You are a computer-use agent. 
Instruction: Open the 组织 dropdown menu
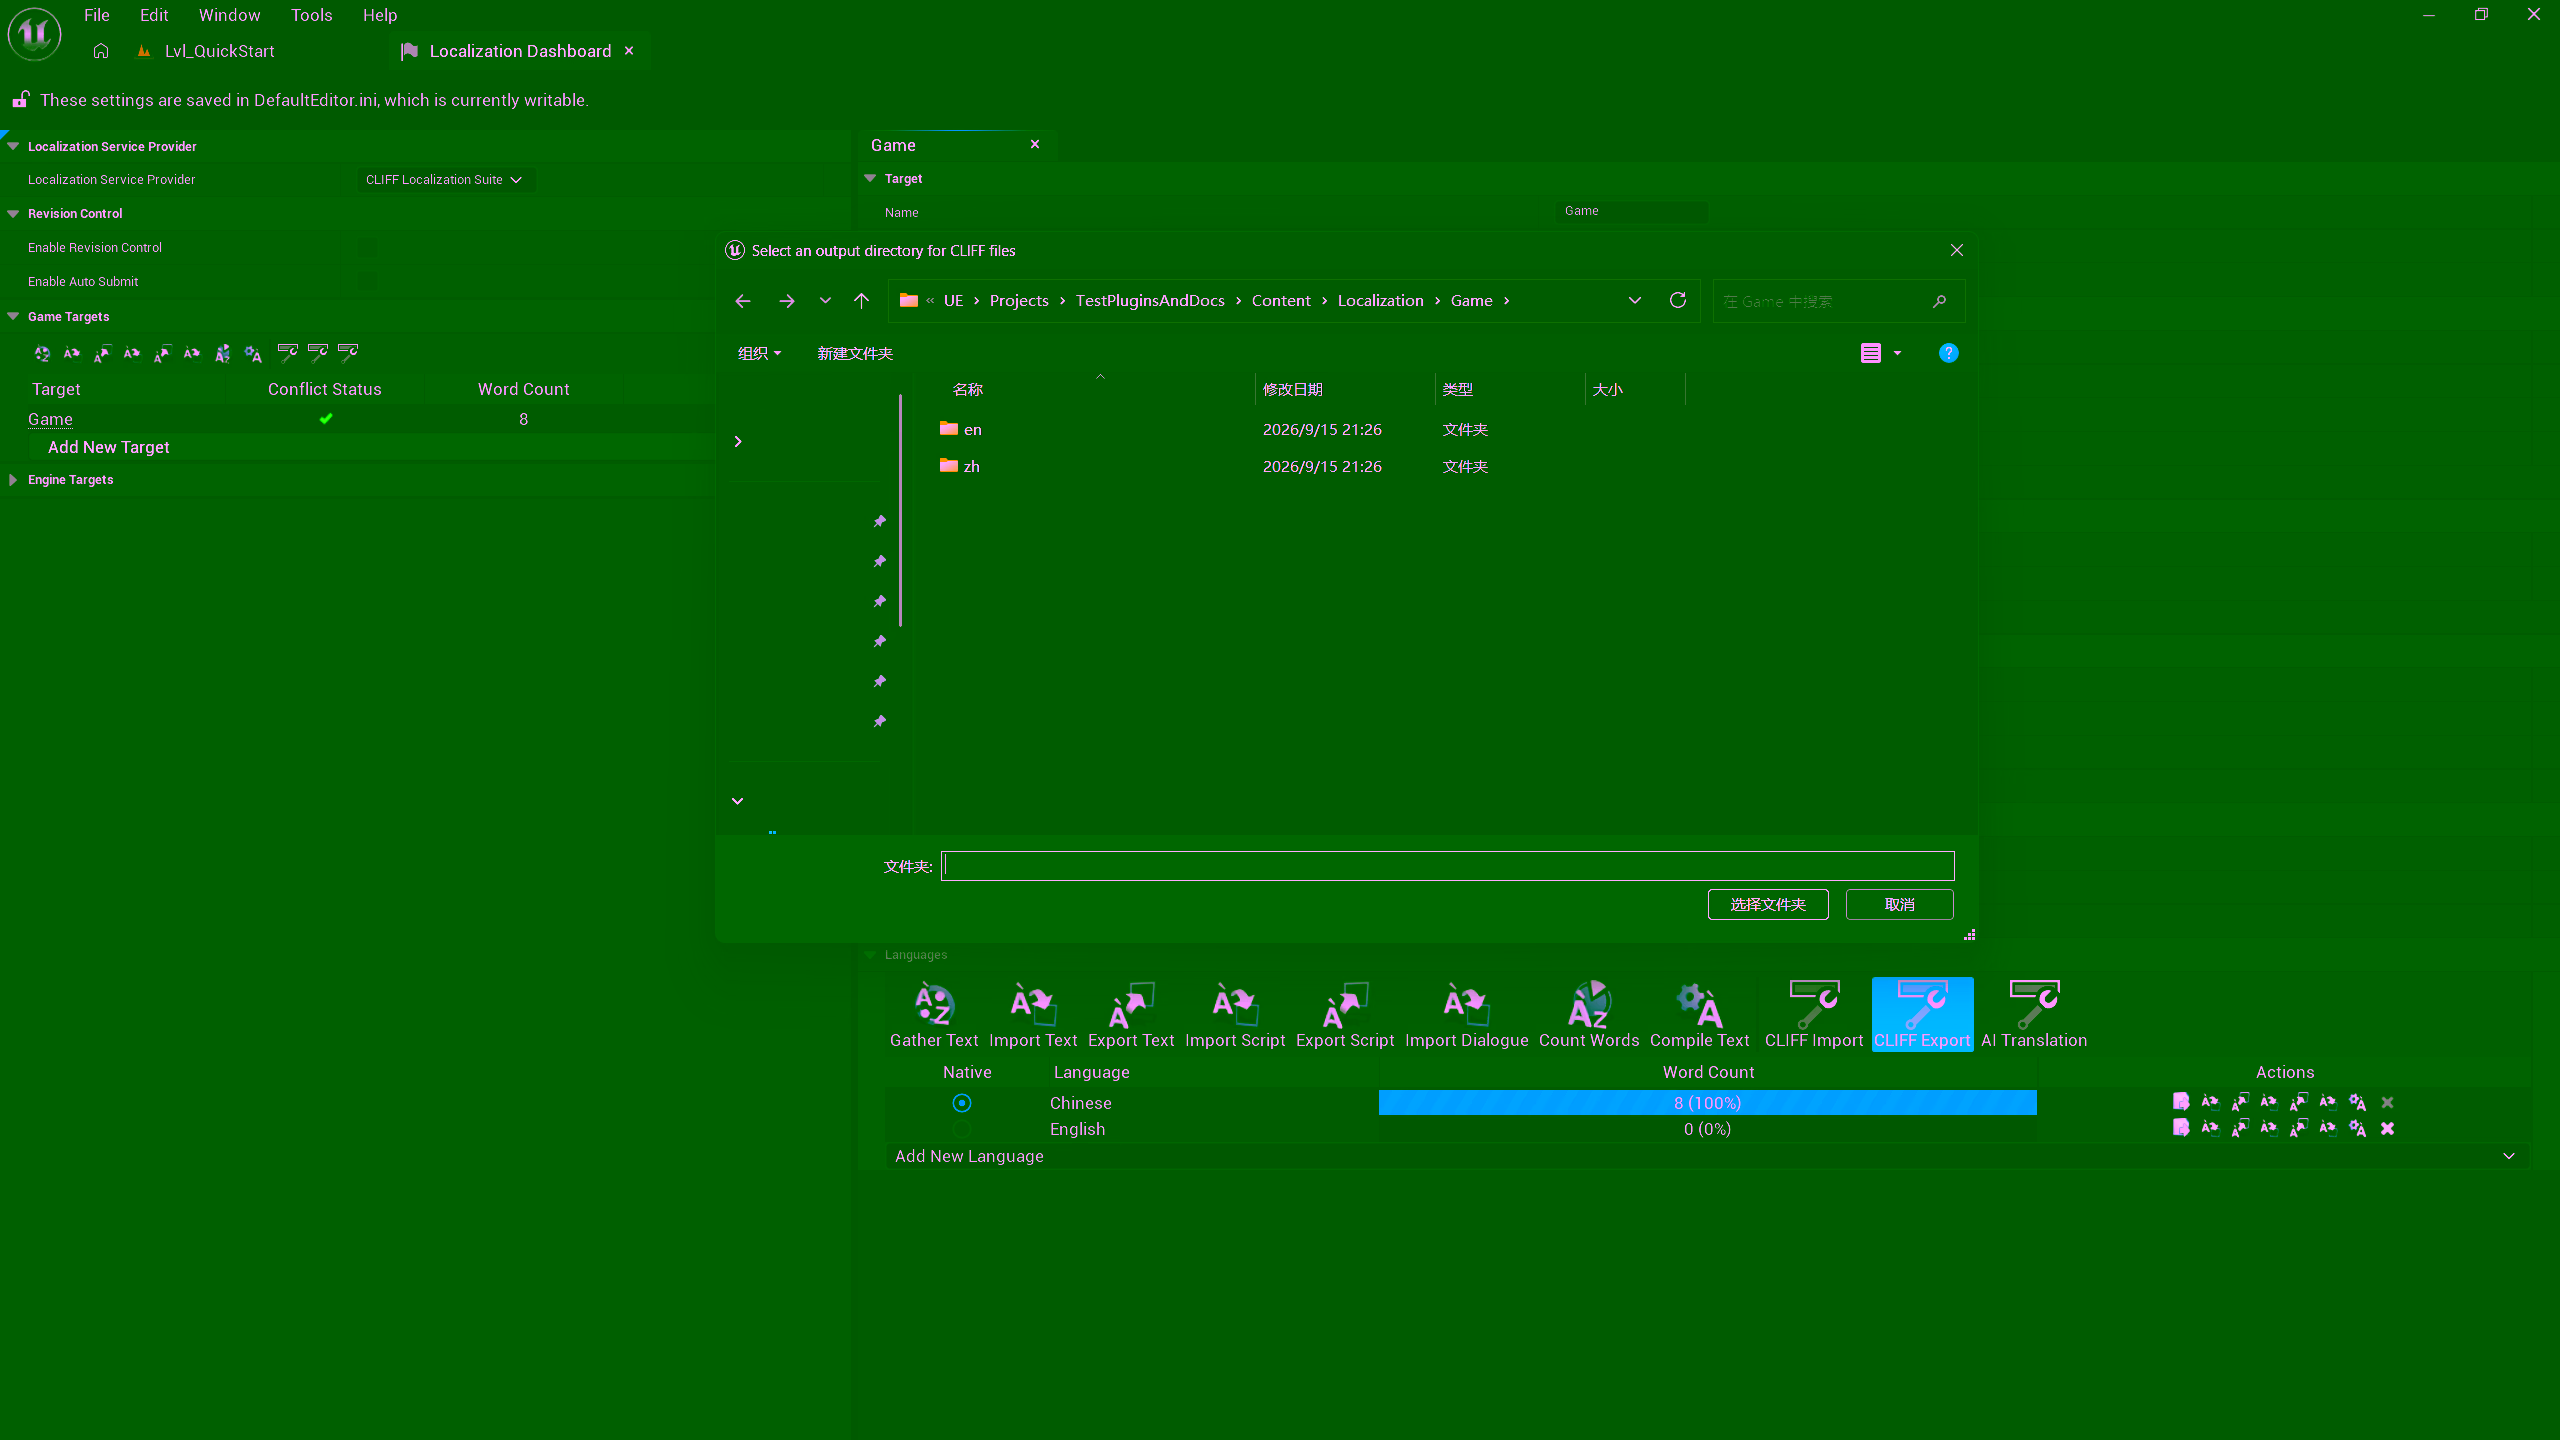pos(759,353)
